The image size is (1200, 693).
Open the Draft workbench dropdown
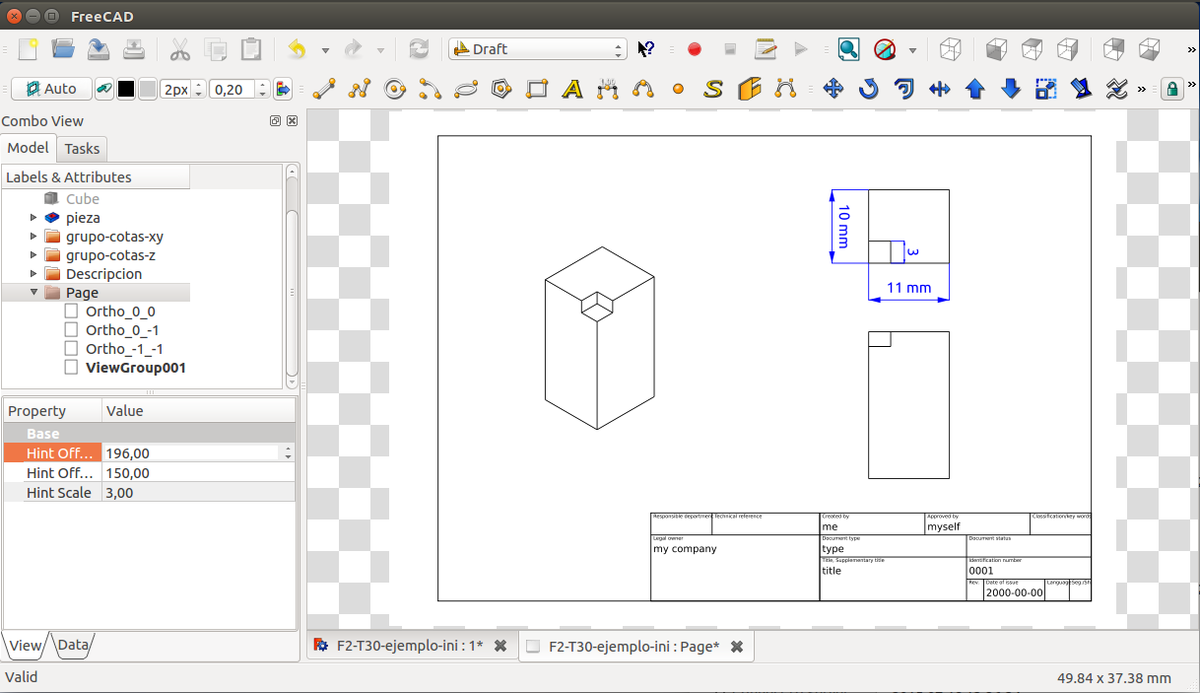coord(537,49)
